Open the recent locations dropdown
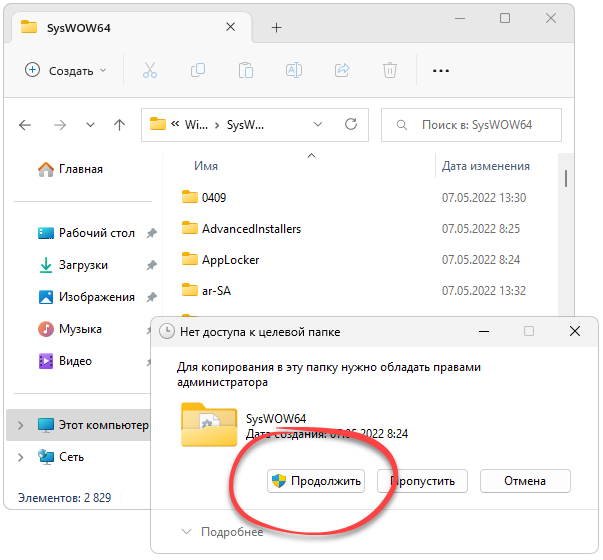This screenshot has height=560, width=603. (x=90, y=125)
